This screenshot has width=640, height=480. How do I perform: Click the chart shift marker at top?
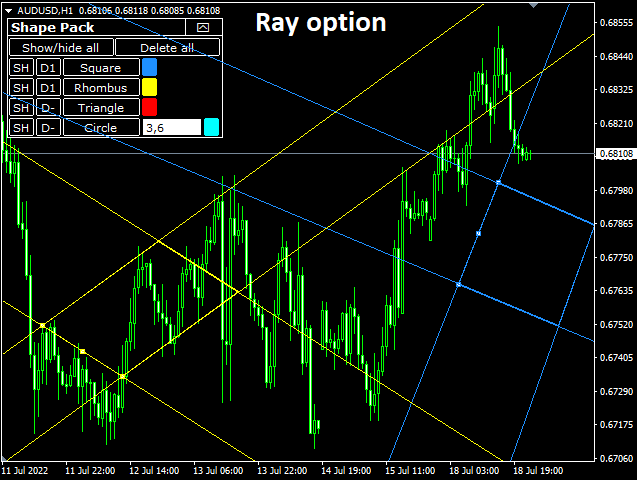click(533, 5)
